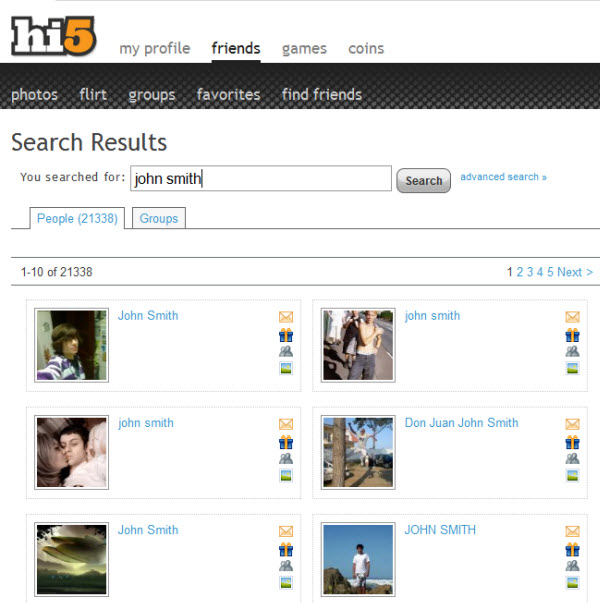Send gift to uppercase JOHN SMITH
This screenshot has height=603, width=600.
tap(572, 549)
